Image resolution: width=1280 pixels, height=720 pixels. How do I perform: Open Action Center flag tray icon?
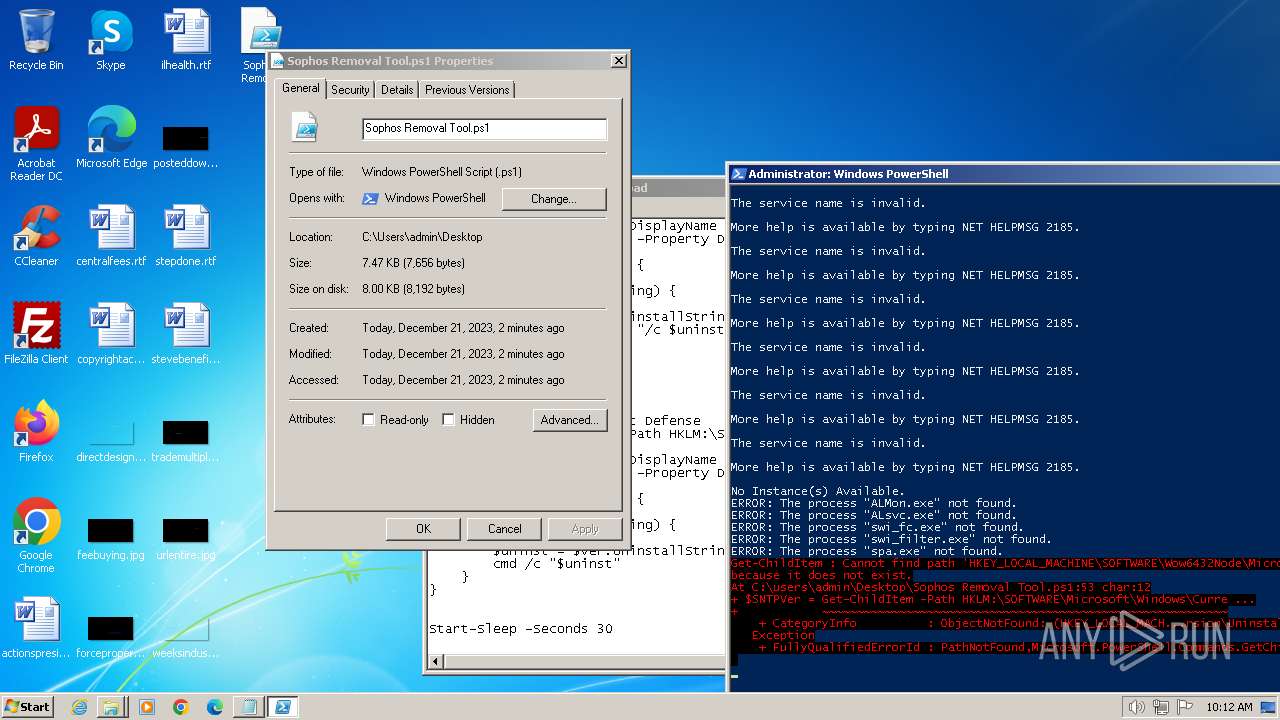[x=1185, y=707]
